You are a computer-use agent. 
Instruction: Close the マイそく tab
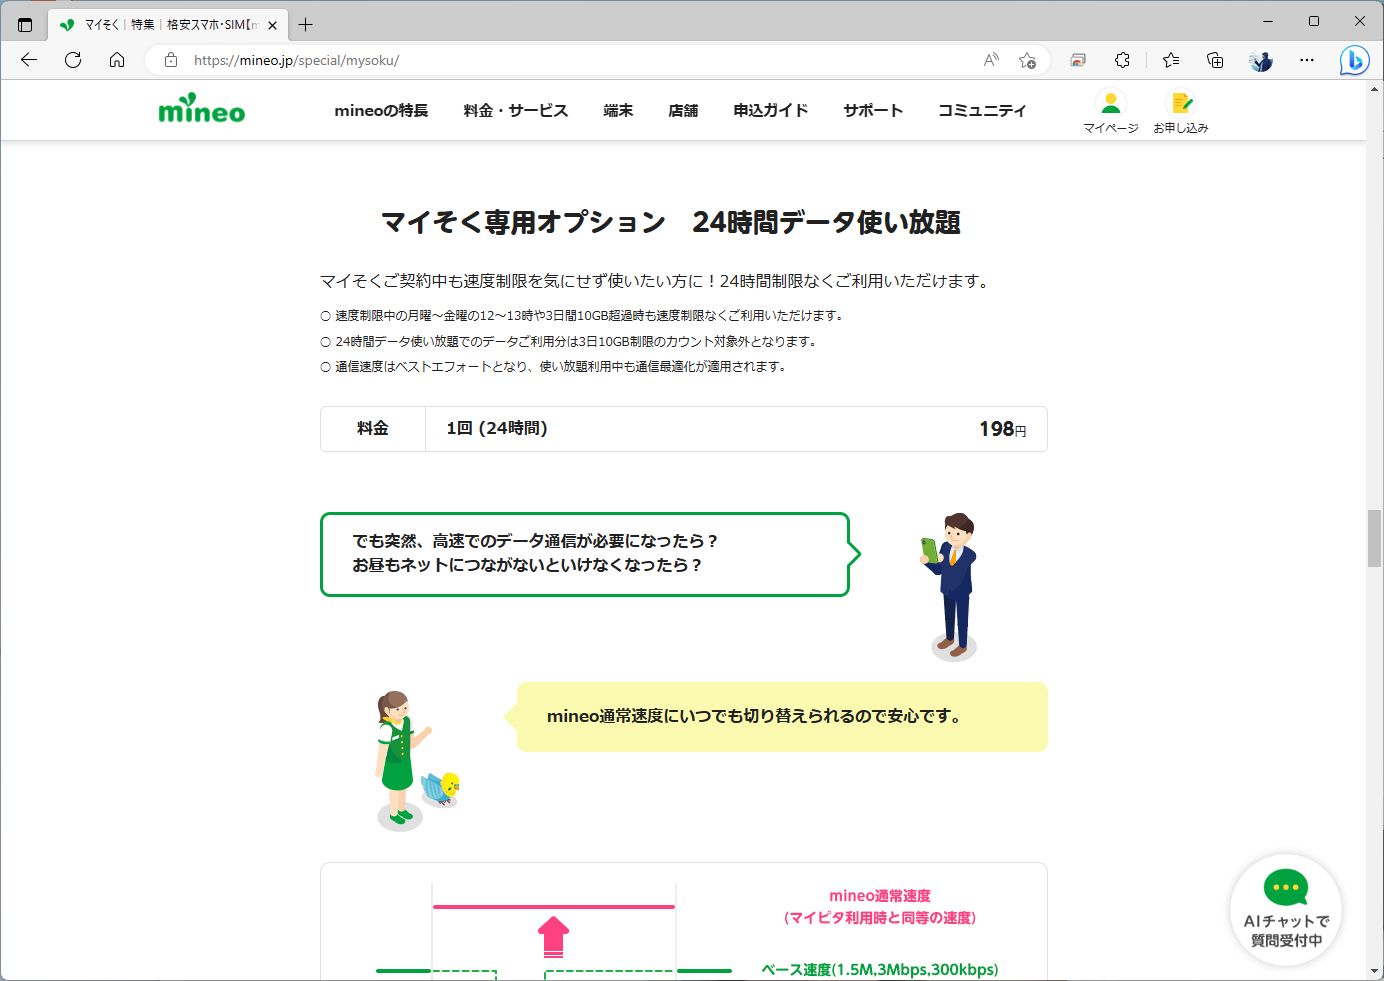272,25
